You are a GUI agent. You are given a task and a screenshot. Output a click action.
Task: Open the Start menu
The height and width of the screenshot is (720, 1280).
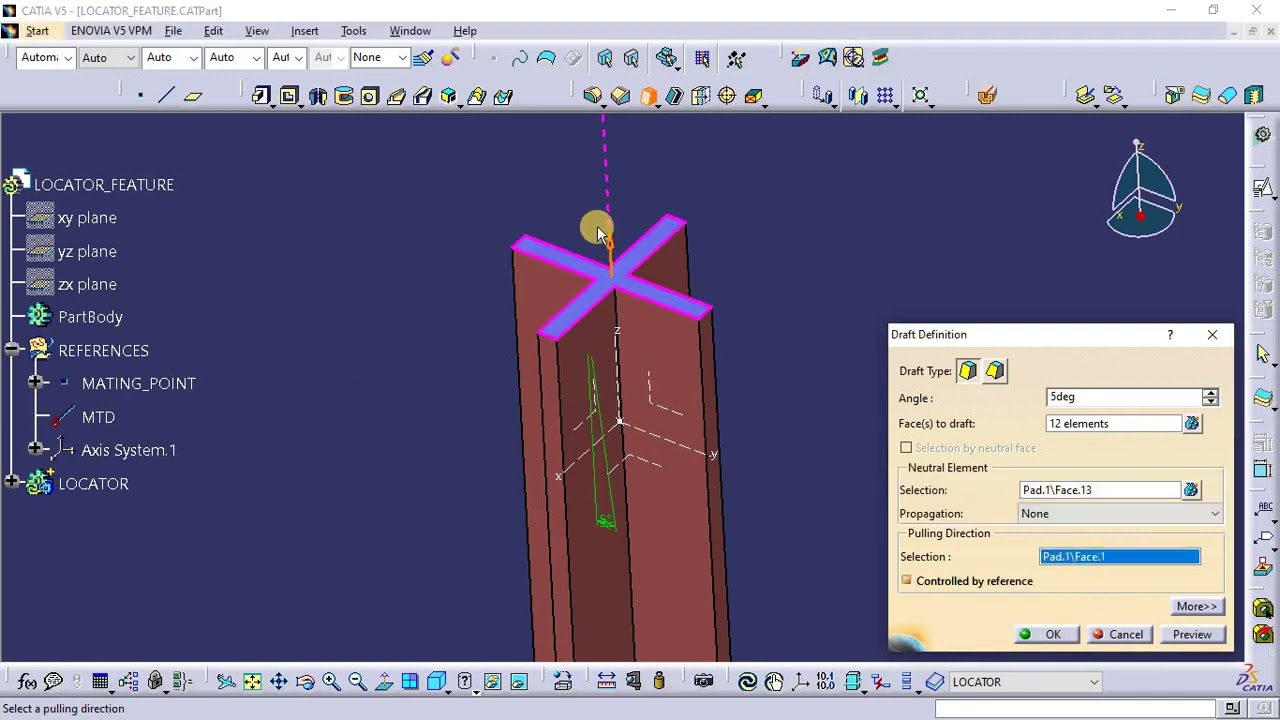[37, 31]
